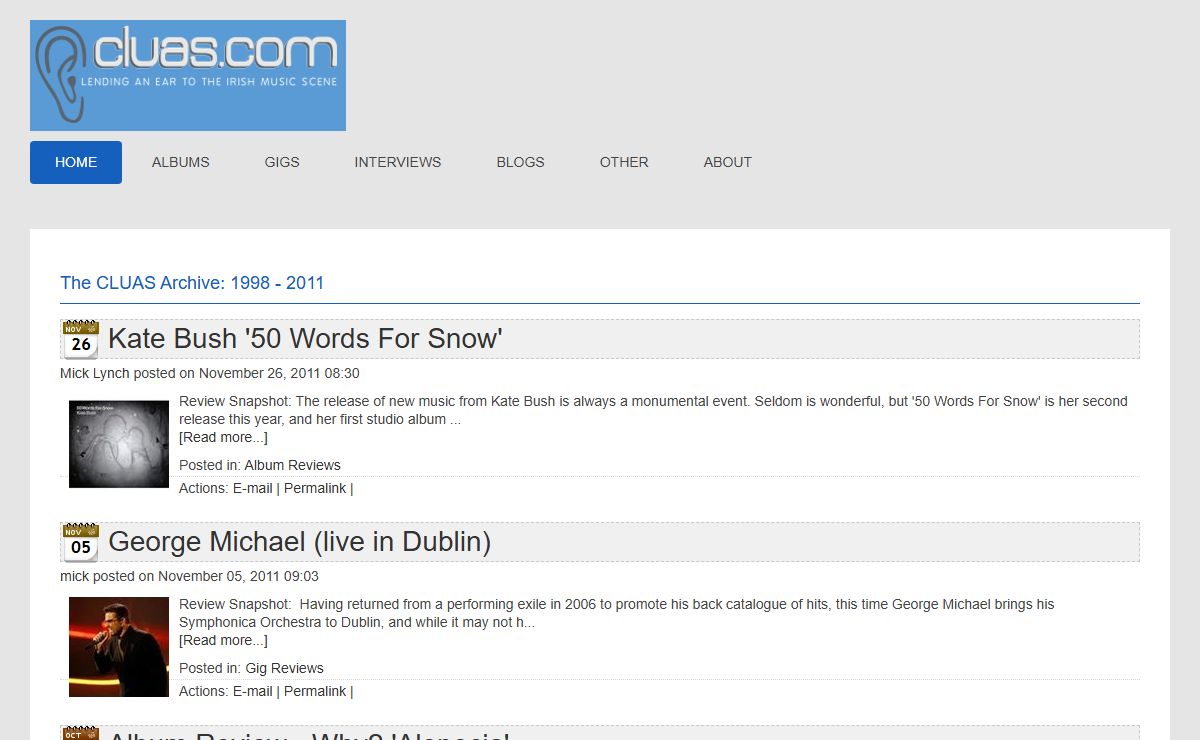Click 'Mick Lynch posted on November 26, 2011 08:30'

tap(210, 373)
